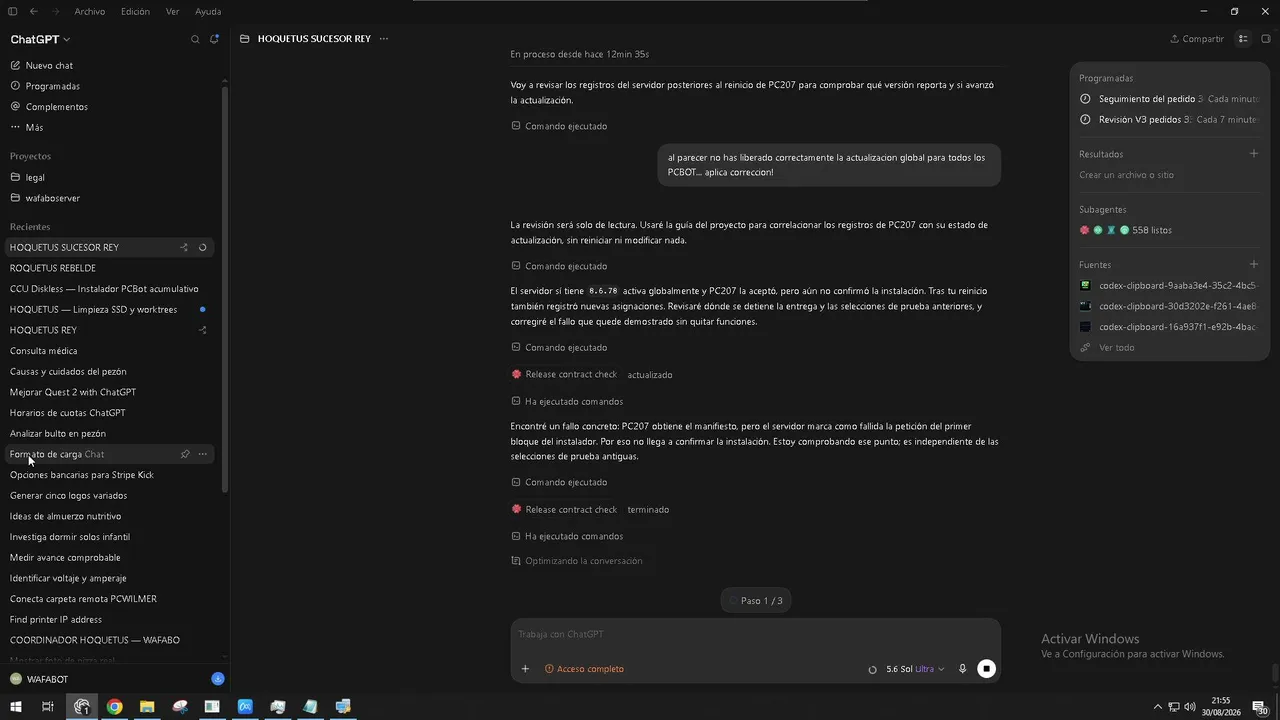The height and width of the screenshot is (720, 1280).
Task: Open the codex-clipboard-30d3202e source
Action: coord(1169,306)
